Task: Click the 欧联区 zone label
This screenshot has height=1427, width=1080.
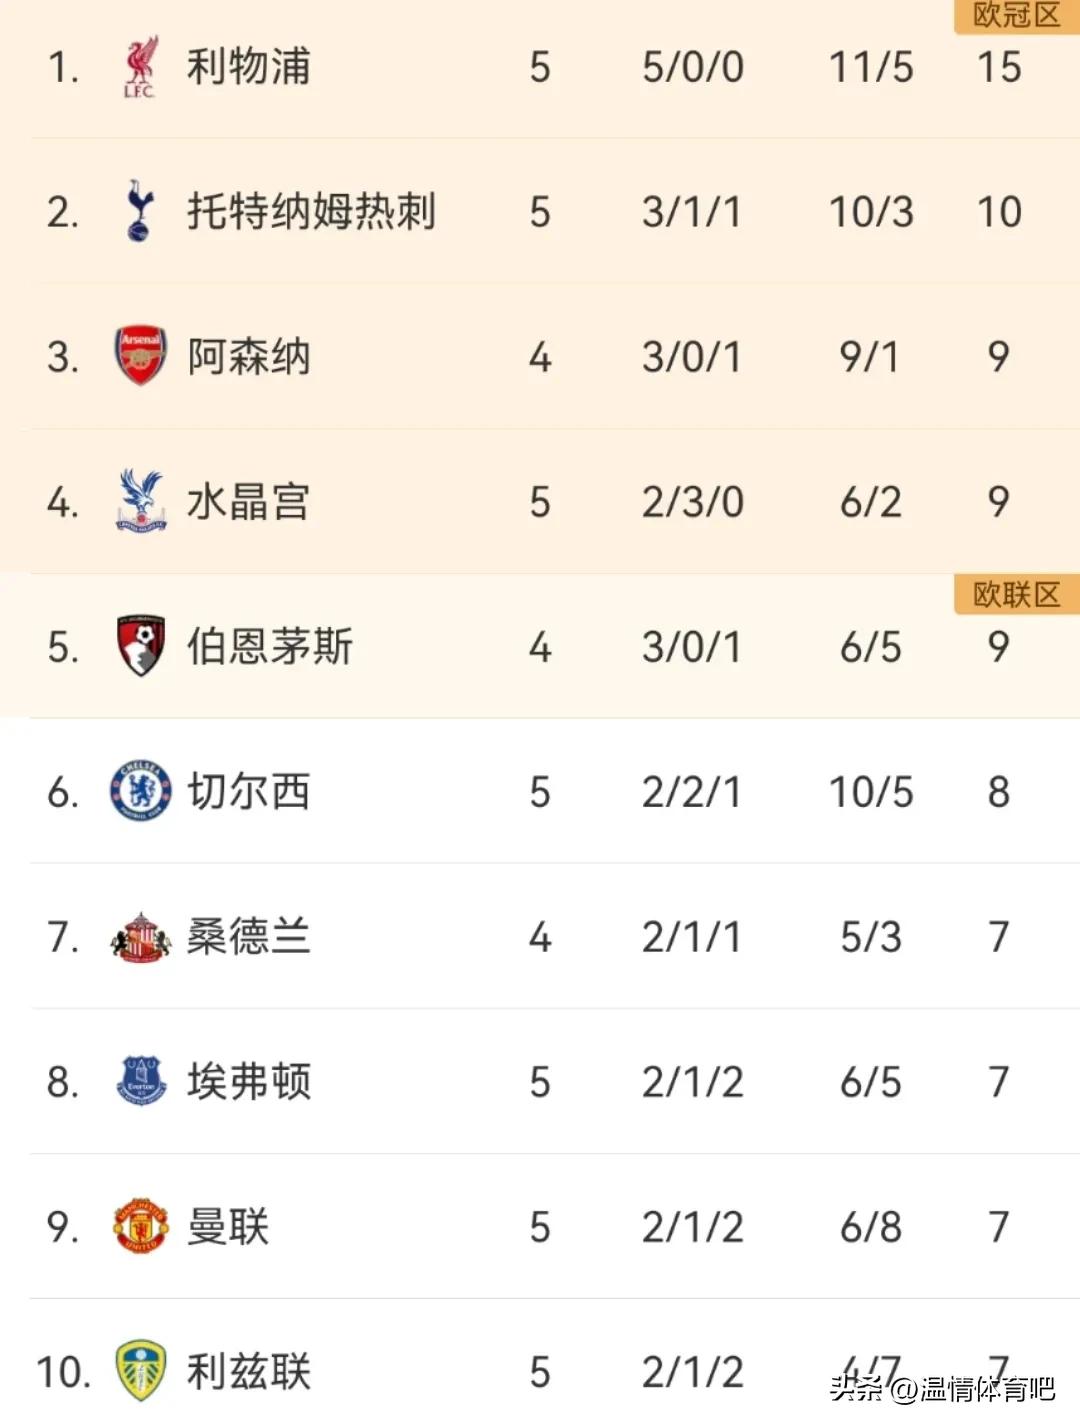Action: (x=1016, y=594)
